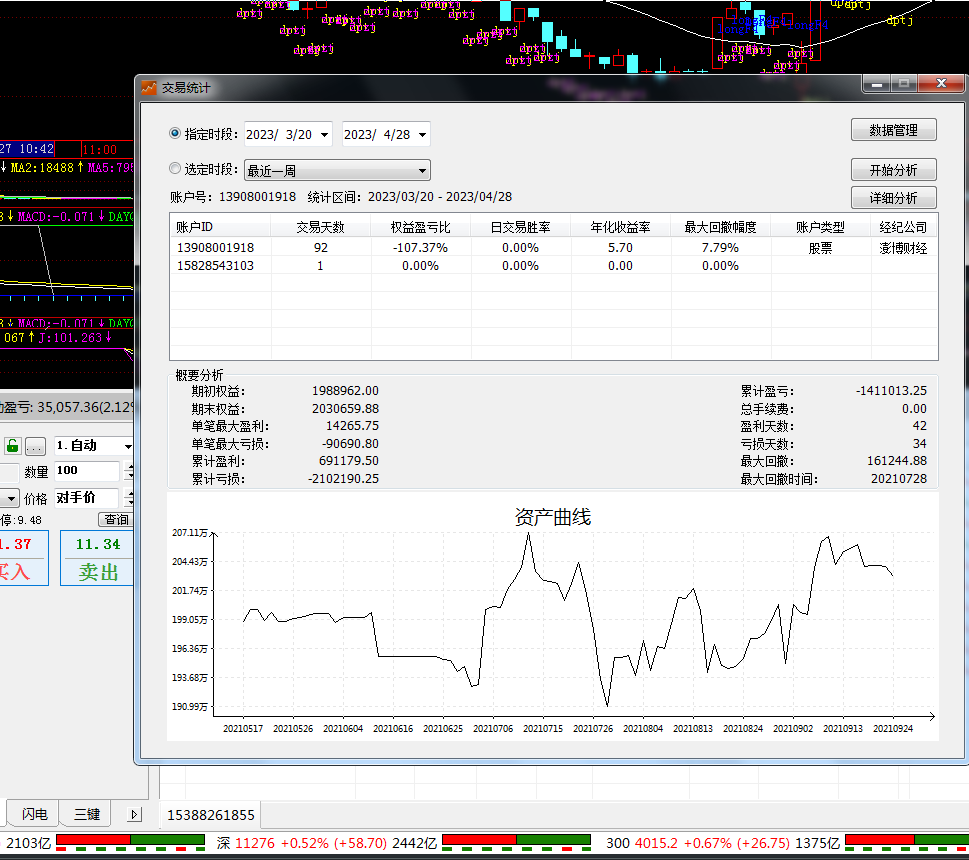
Task: Select the 选定时段 radio button
Action: [x=175, y=169]
